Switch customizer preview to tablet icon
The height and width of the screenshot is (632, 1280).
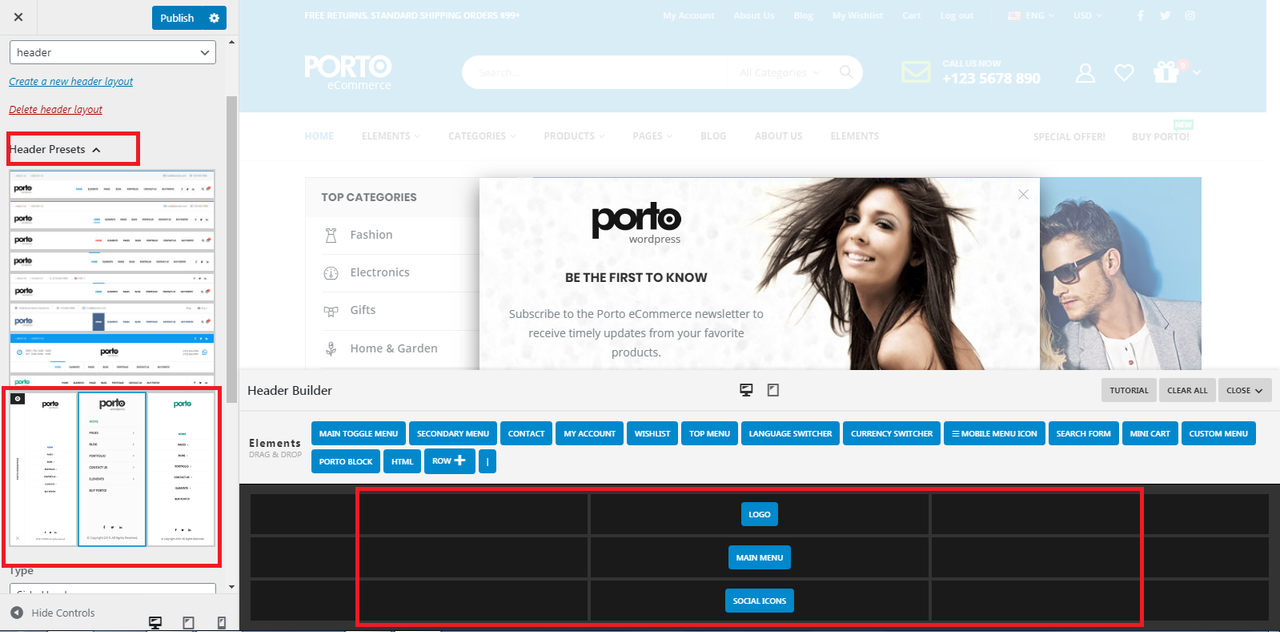coord(189,622)
